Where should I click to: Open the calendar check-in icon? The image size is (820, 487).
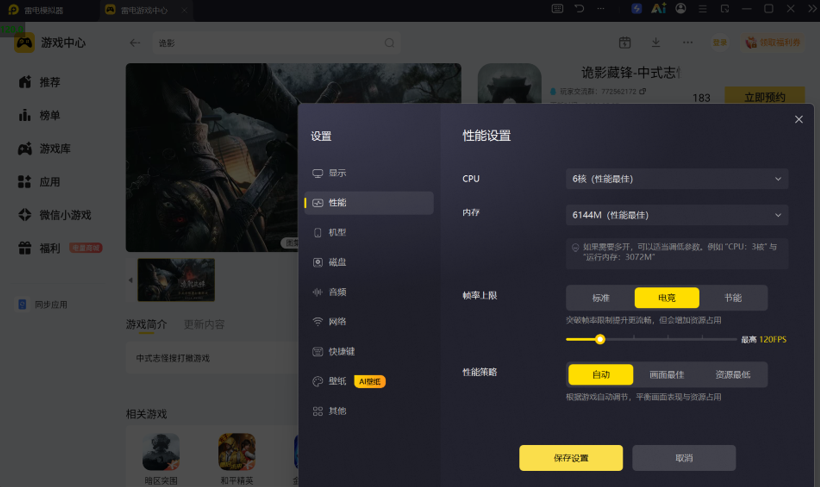click(x=624, y=42)
